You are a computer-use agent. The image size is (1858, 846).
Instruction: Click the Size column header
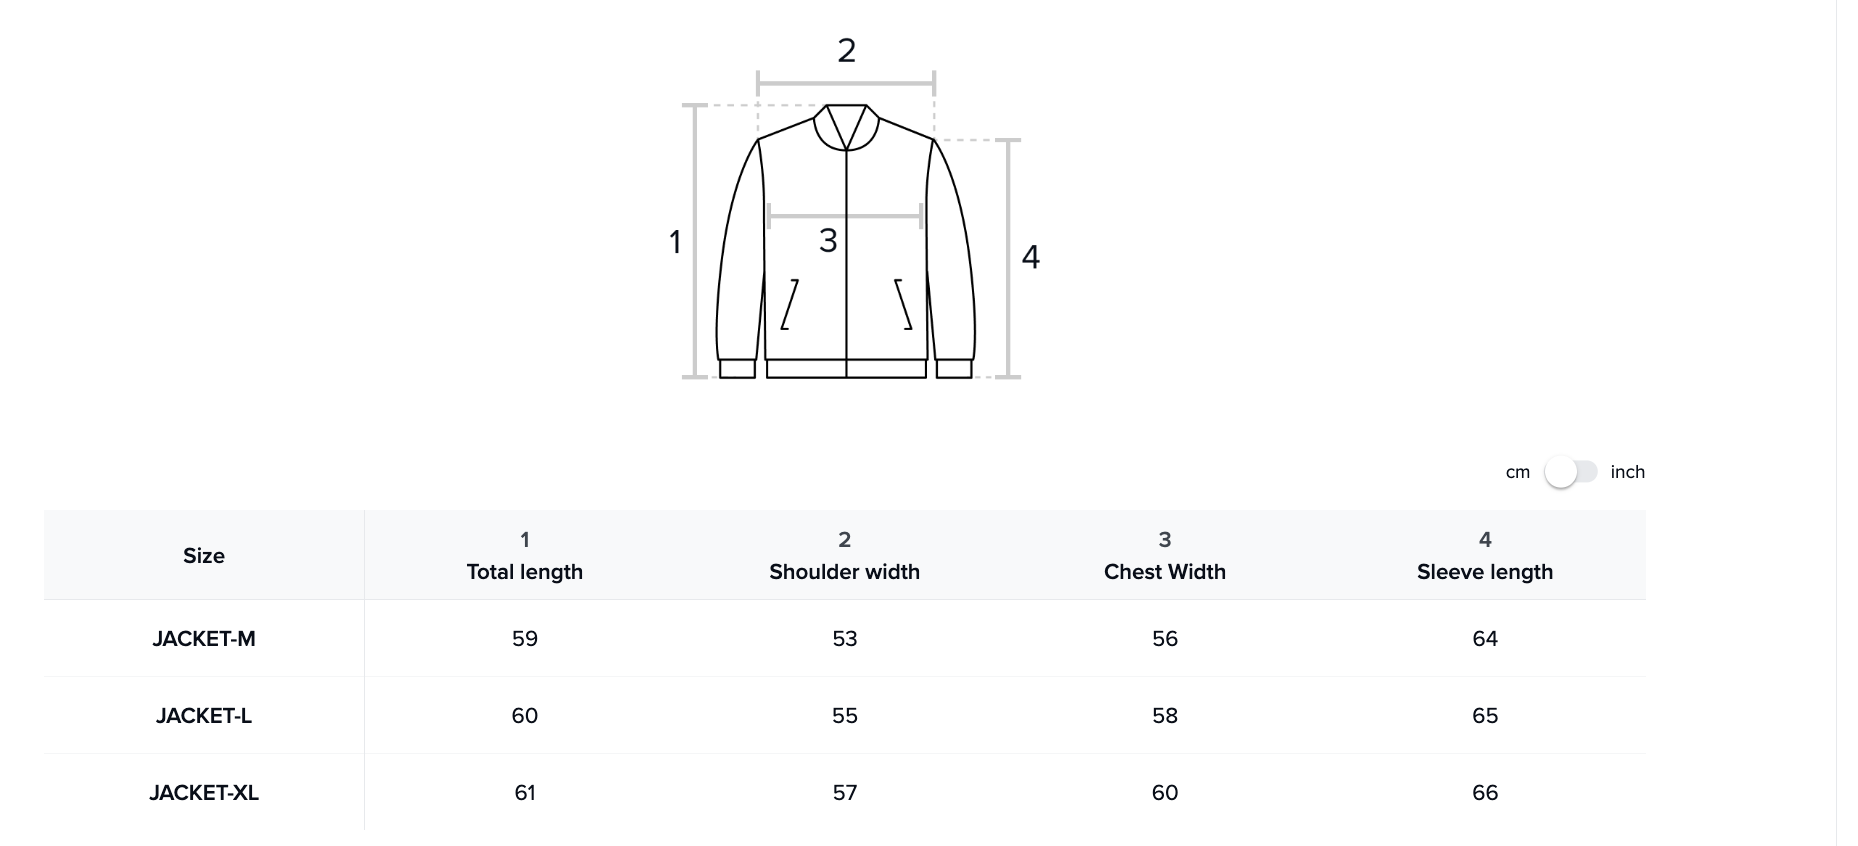204,555
